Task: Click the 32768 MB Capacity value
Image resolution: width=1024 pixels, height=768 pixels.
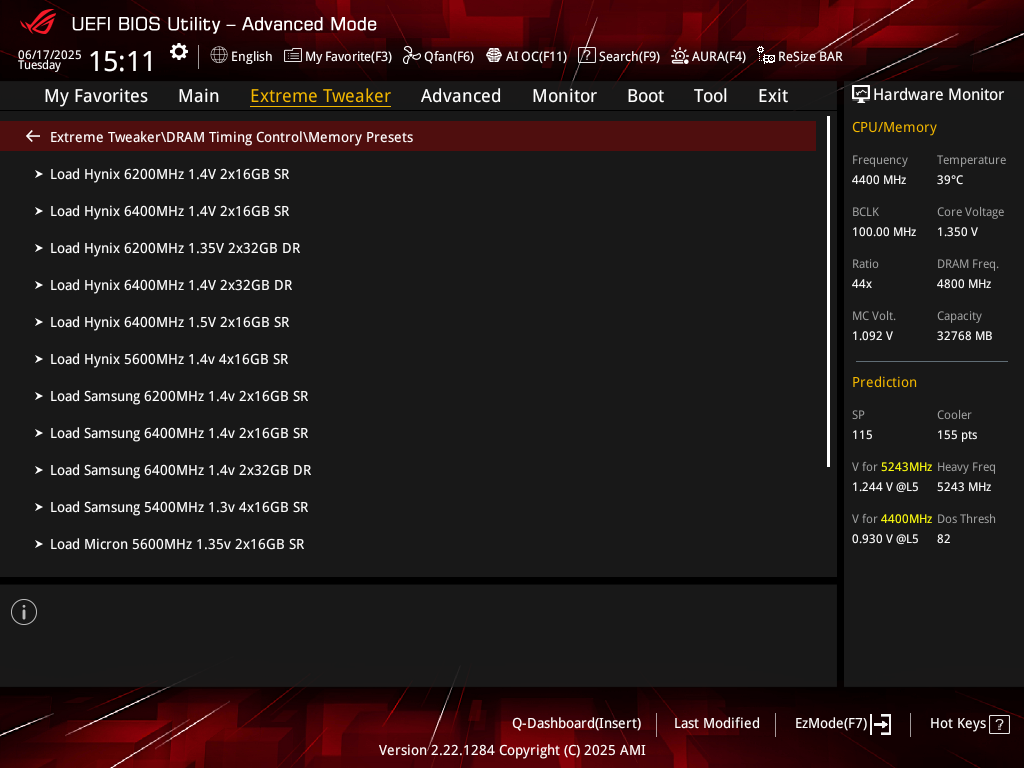Action: 965,336
